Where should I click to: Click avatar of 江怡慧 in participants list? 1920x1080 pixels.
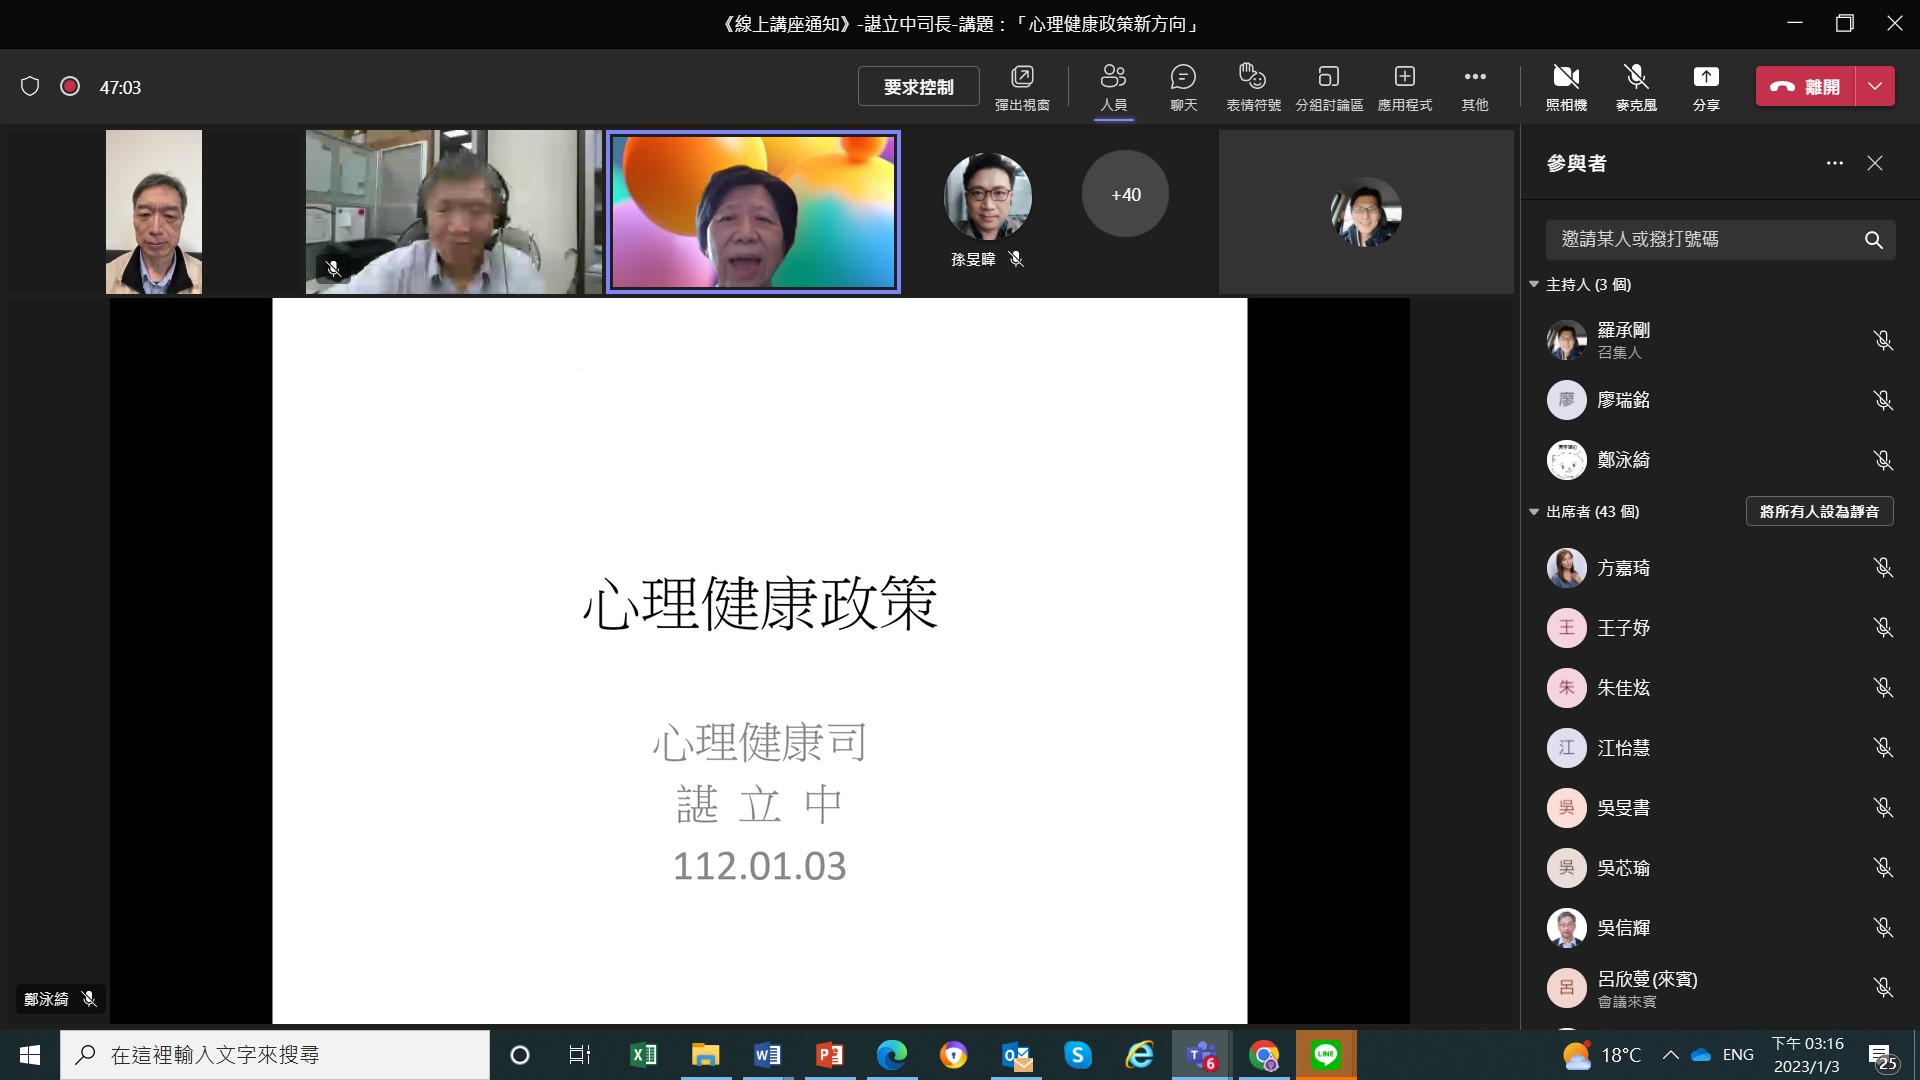coord(1566,748)
